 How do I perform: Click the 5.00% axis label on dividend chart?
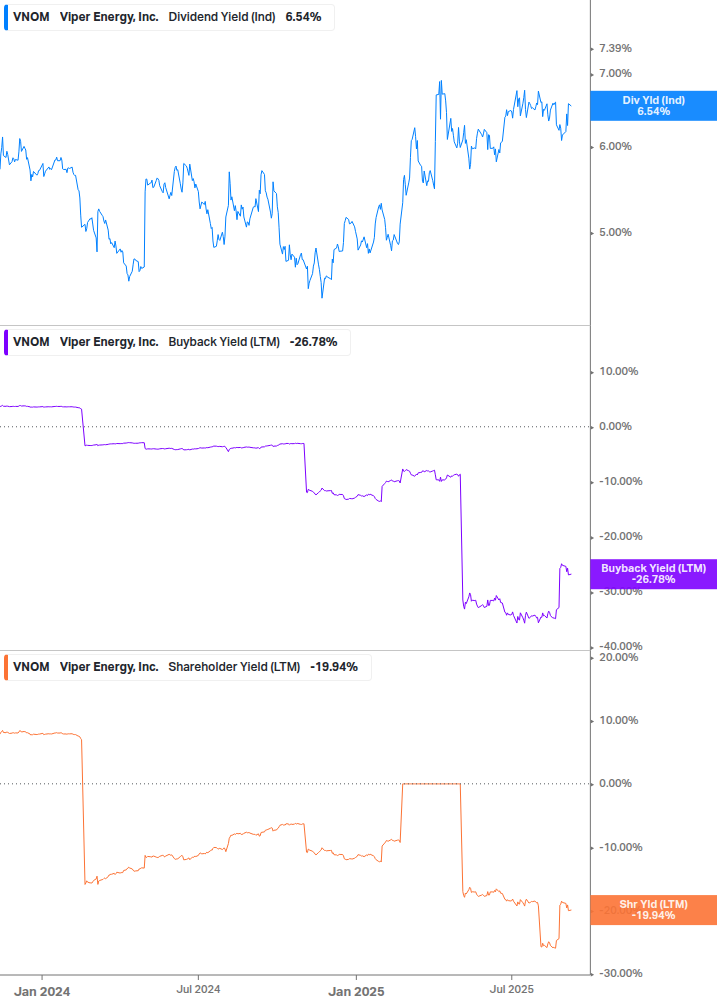click(615, 233)
